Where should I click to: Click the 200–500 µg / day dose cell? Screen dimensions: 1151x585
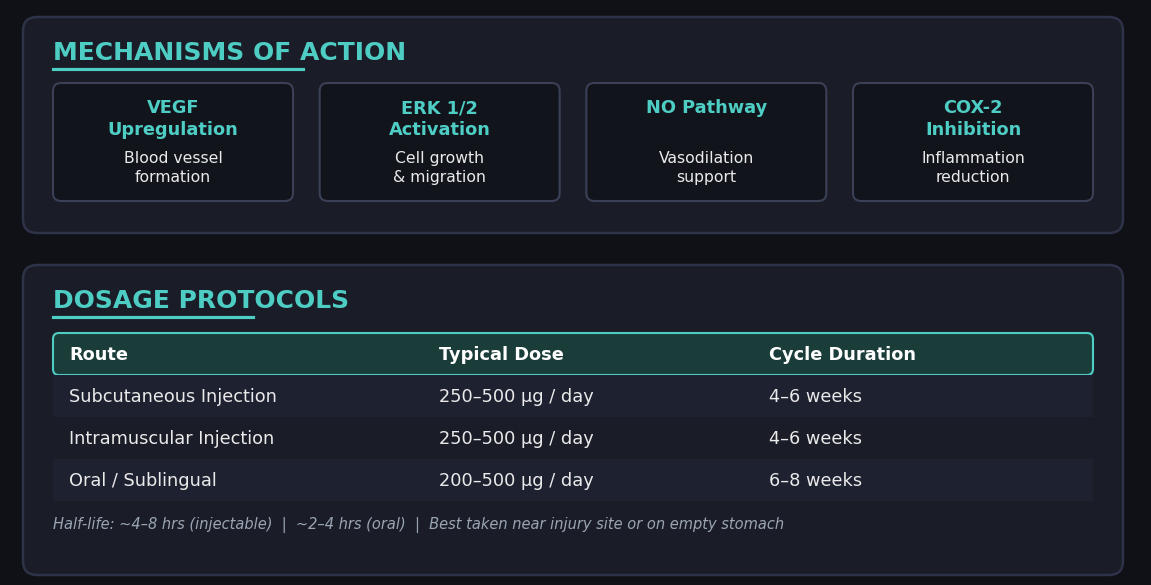(x=516, y=481)
